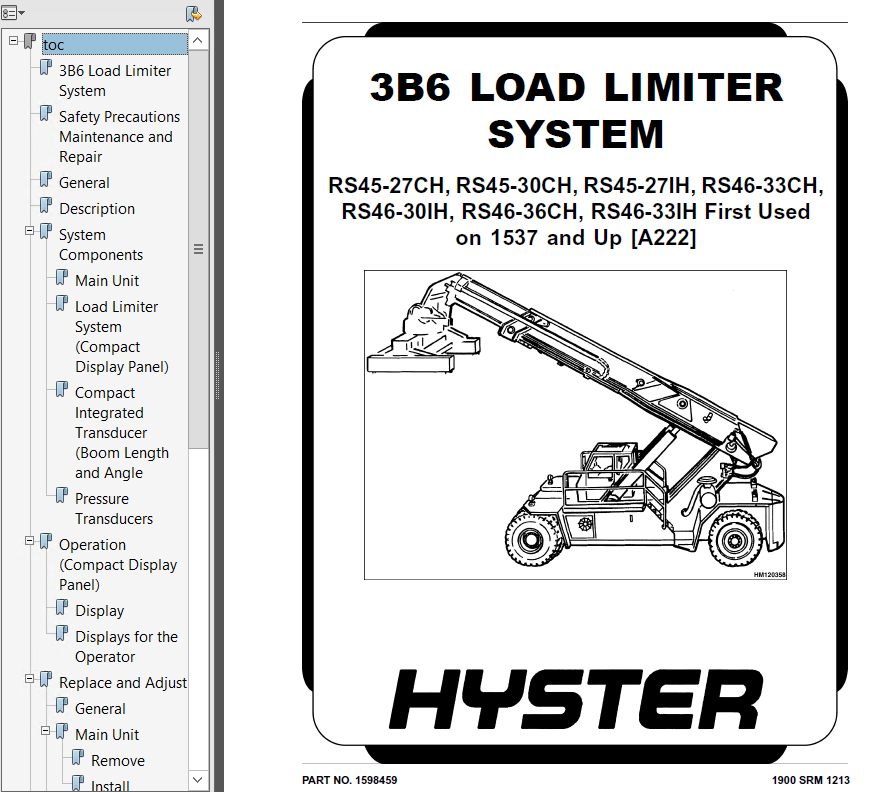This screenshot has width=882, height=792.
Task: Click the HYSTER logo on the cover
Action: pos(575,699)
